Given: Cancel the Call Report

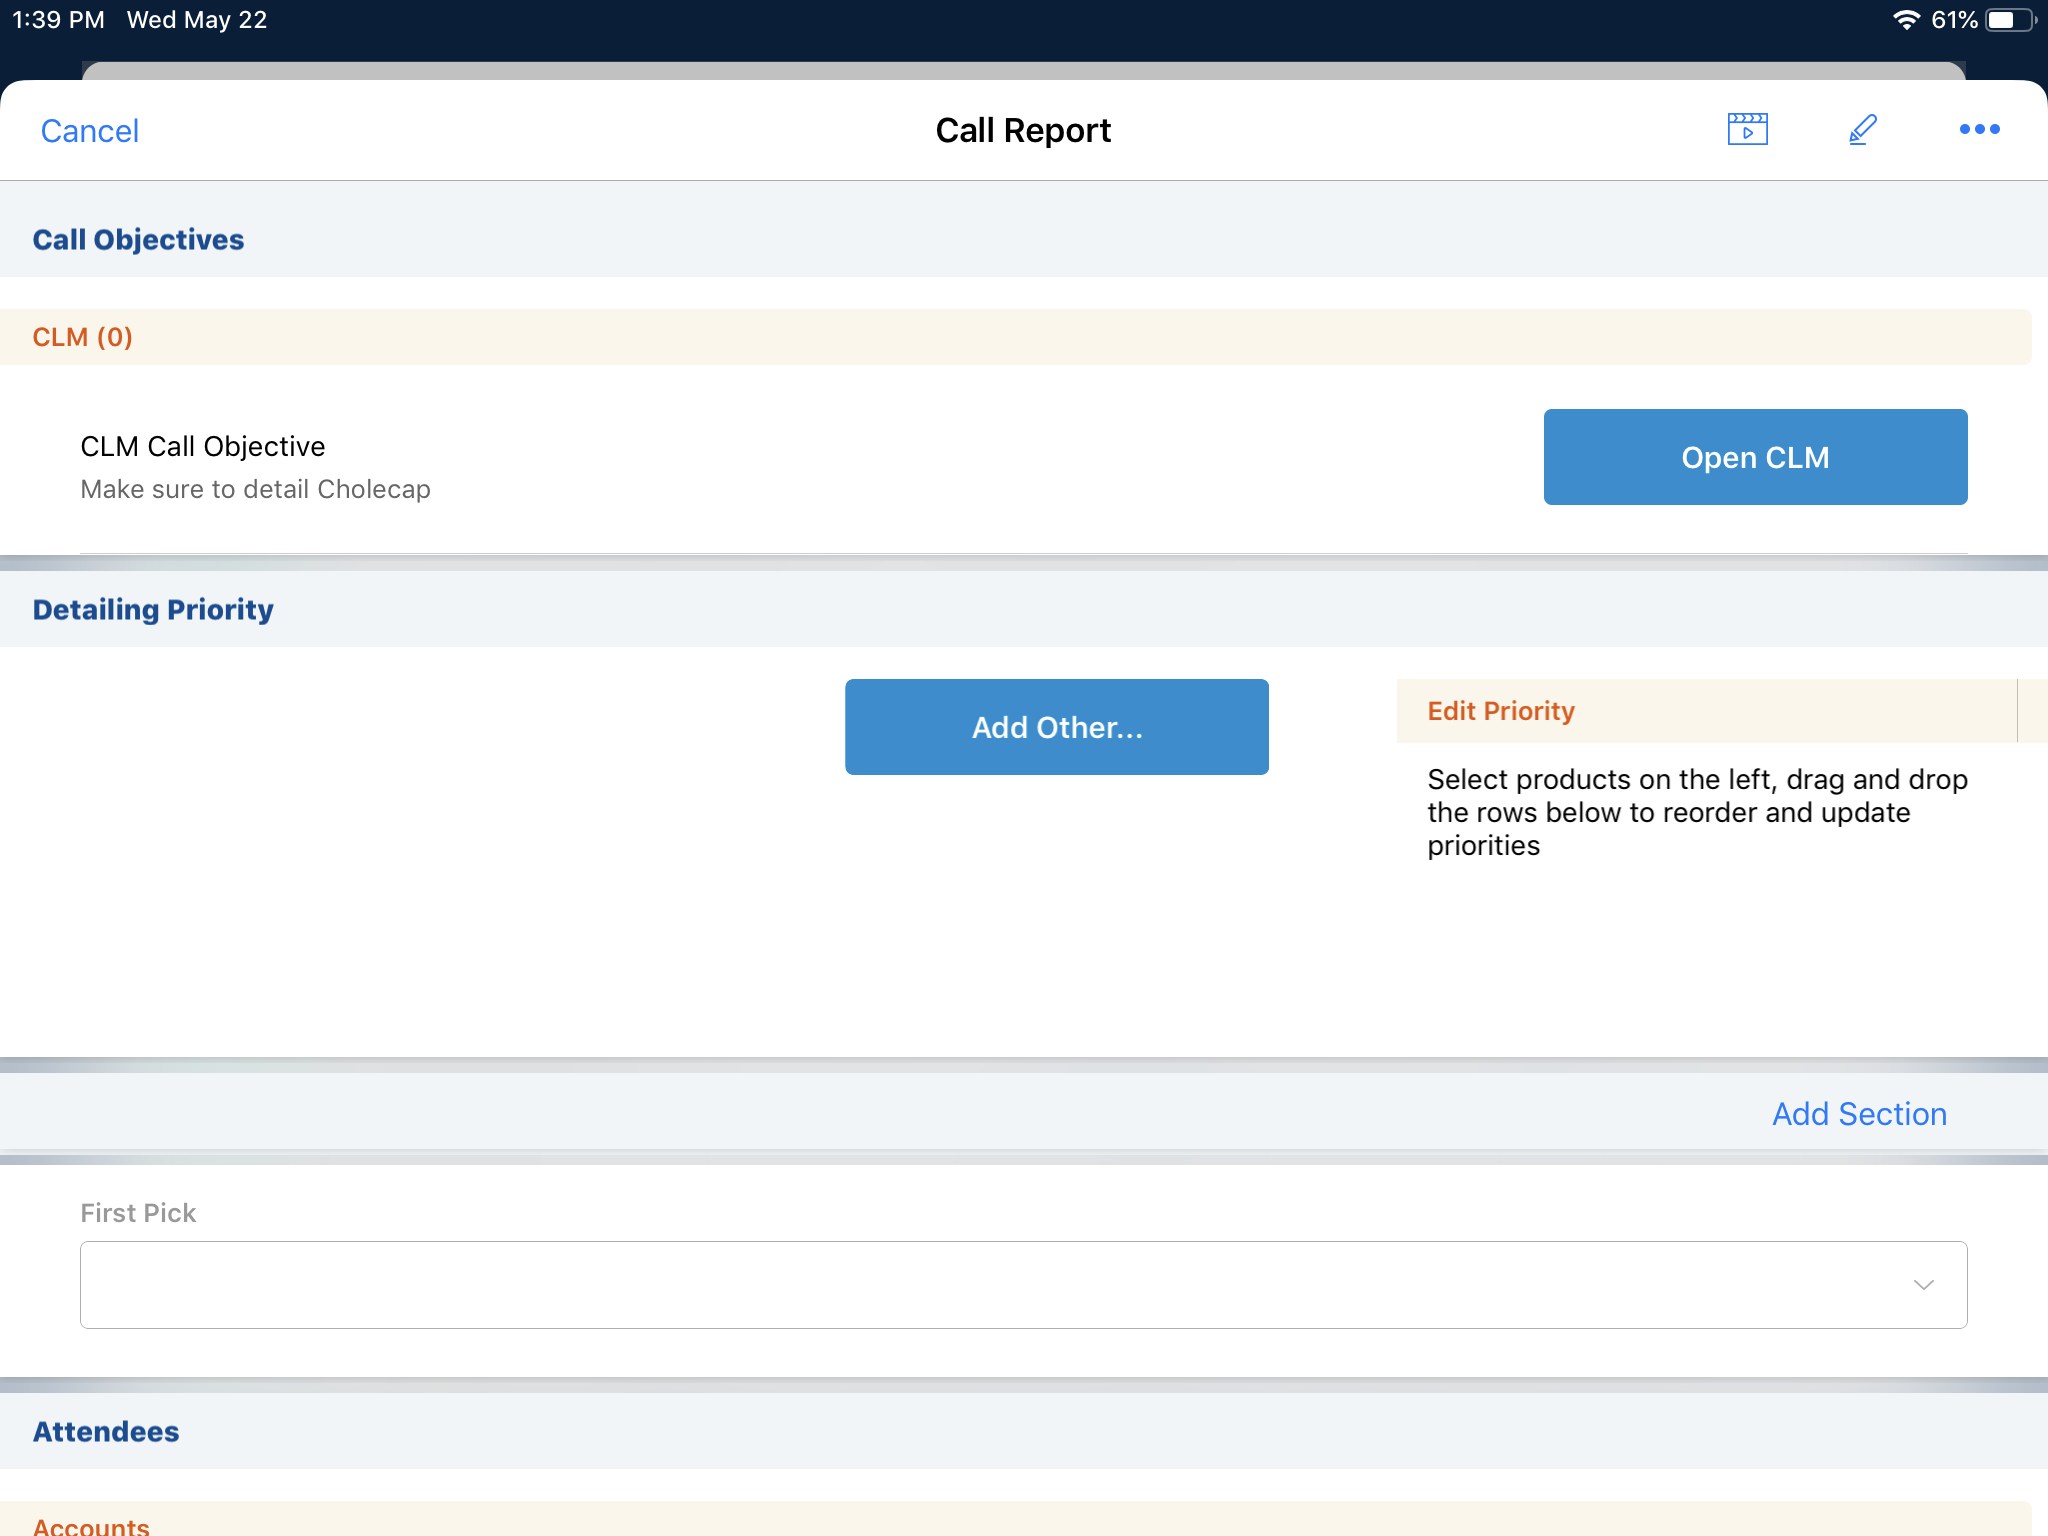Looking at the screenshot, I should coord(89,131).
